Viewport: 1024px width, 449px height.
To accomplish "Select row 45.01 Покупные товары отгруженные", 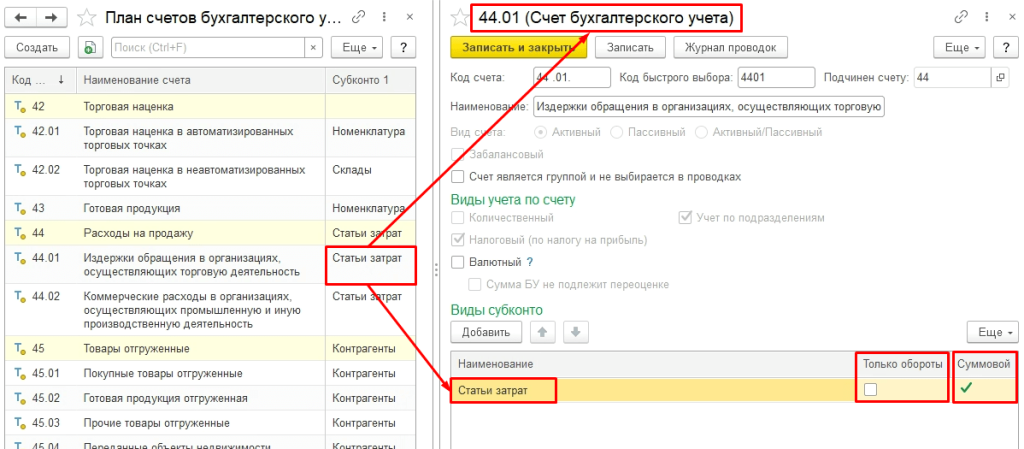I will click(210, 373).
